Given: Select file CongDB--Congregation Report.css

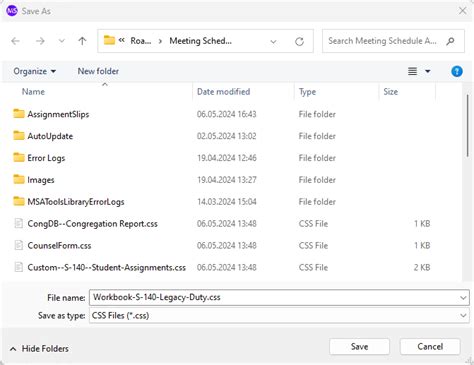Looking at the screenshot, I should [92, 224].
